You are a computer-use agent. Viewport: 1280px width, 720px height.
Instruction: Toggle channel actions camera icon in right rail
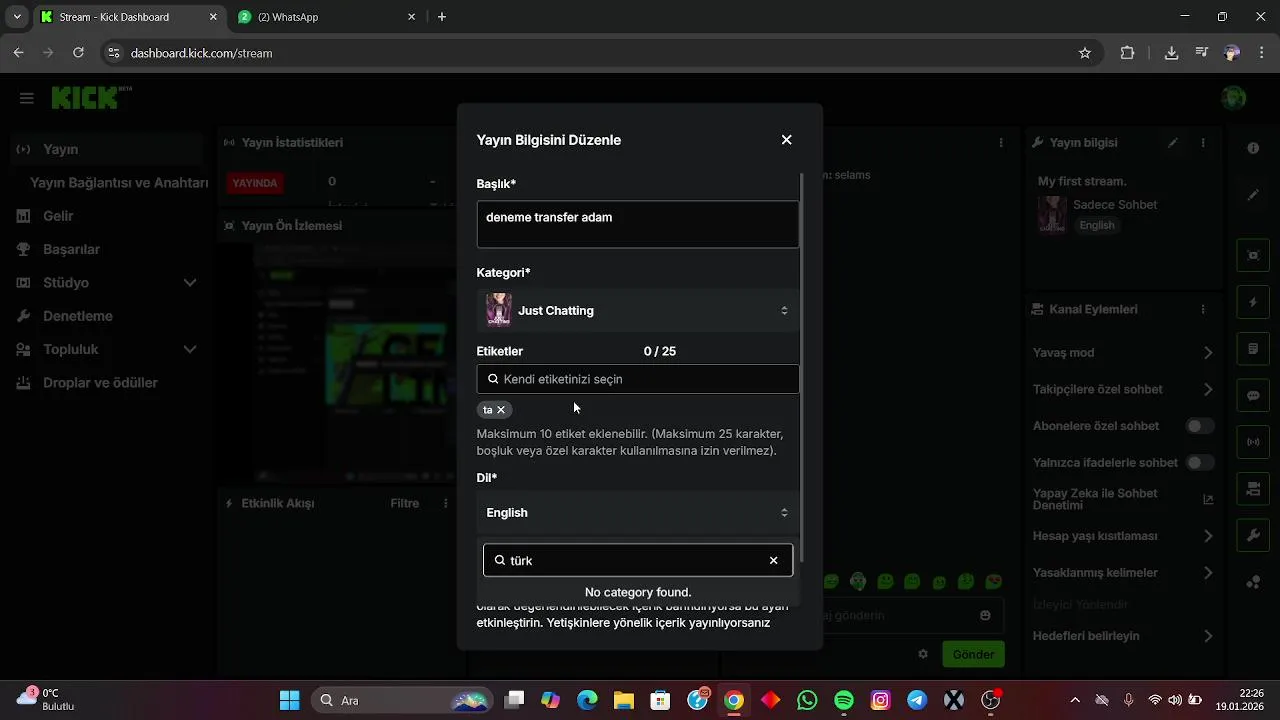pos(1253,489)
